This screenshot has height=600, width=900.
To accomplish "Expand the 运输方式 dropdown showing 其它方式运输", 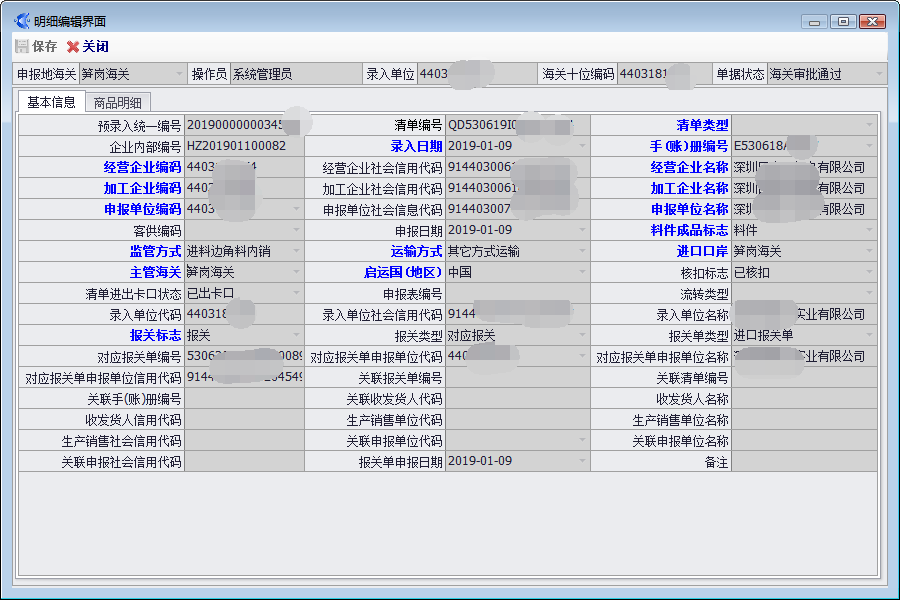I will coord(581,251).
